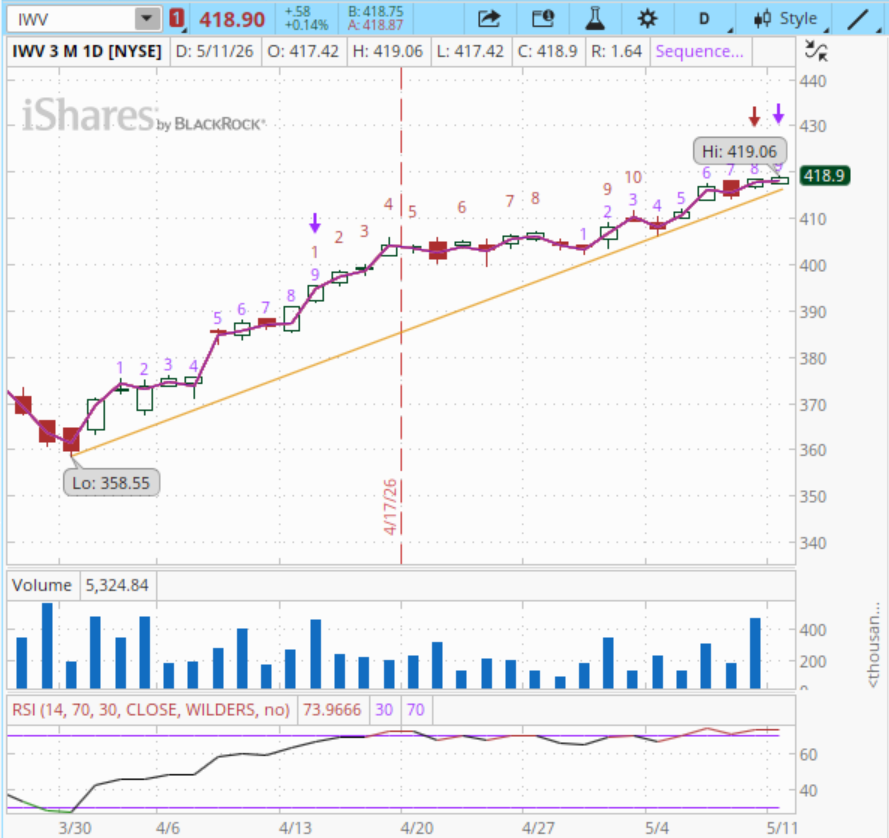Click the D: 5/11/26 date value
This screenshot has height=838, width=889.
click(214, 52)
